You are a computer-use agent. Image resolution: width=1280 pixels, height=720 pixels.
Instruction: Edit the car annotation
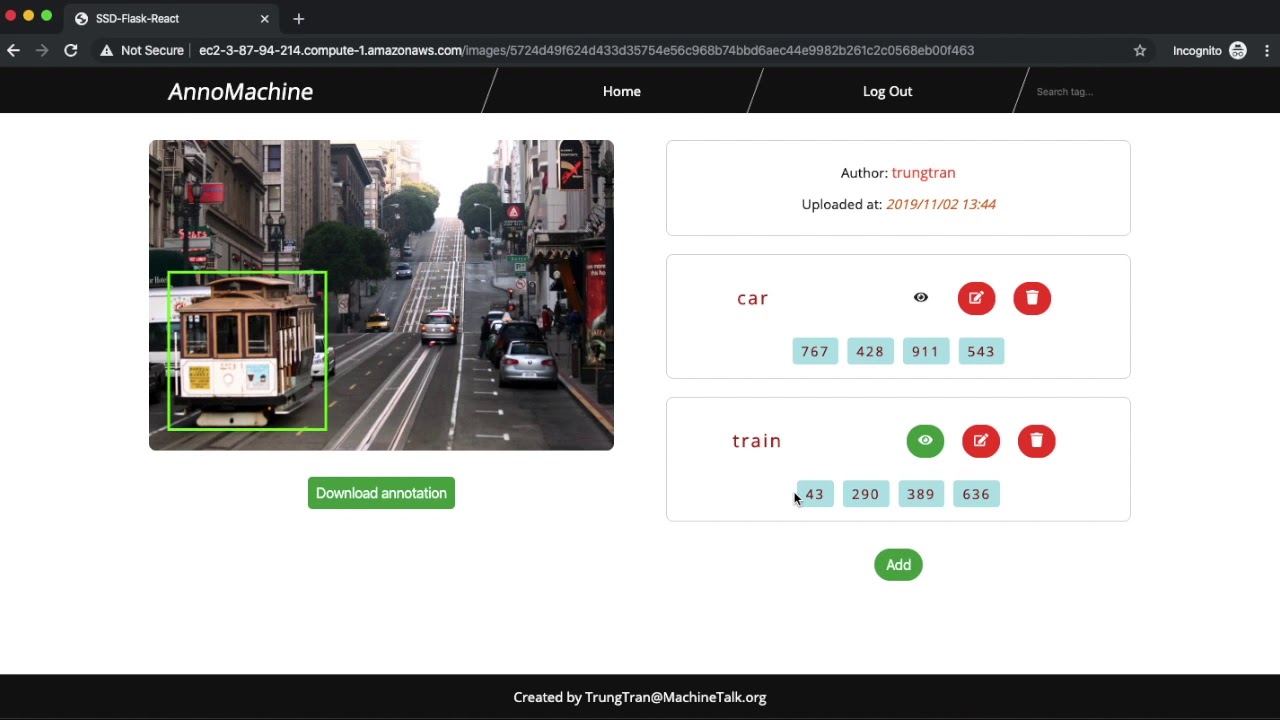coord(976,298)
